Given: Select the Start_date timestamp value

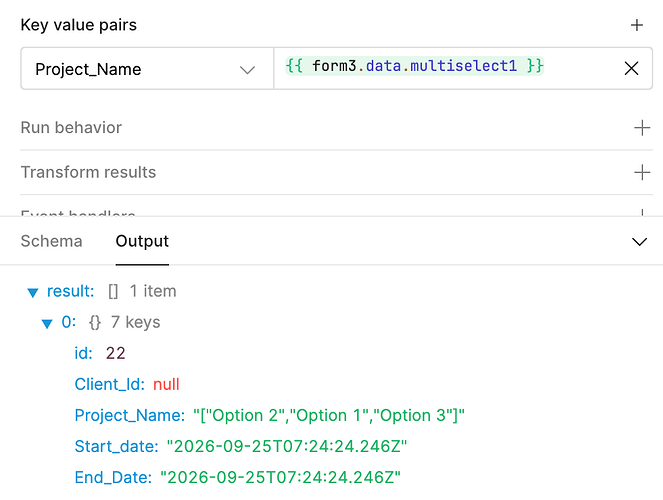Looking at the screenshot, I should point(287,446).
